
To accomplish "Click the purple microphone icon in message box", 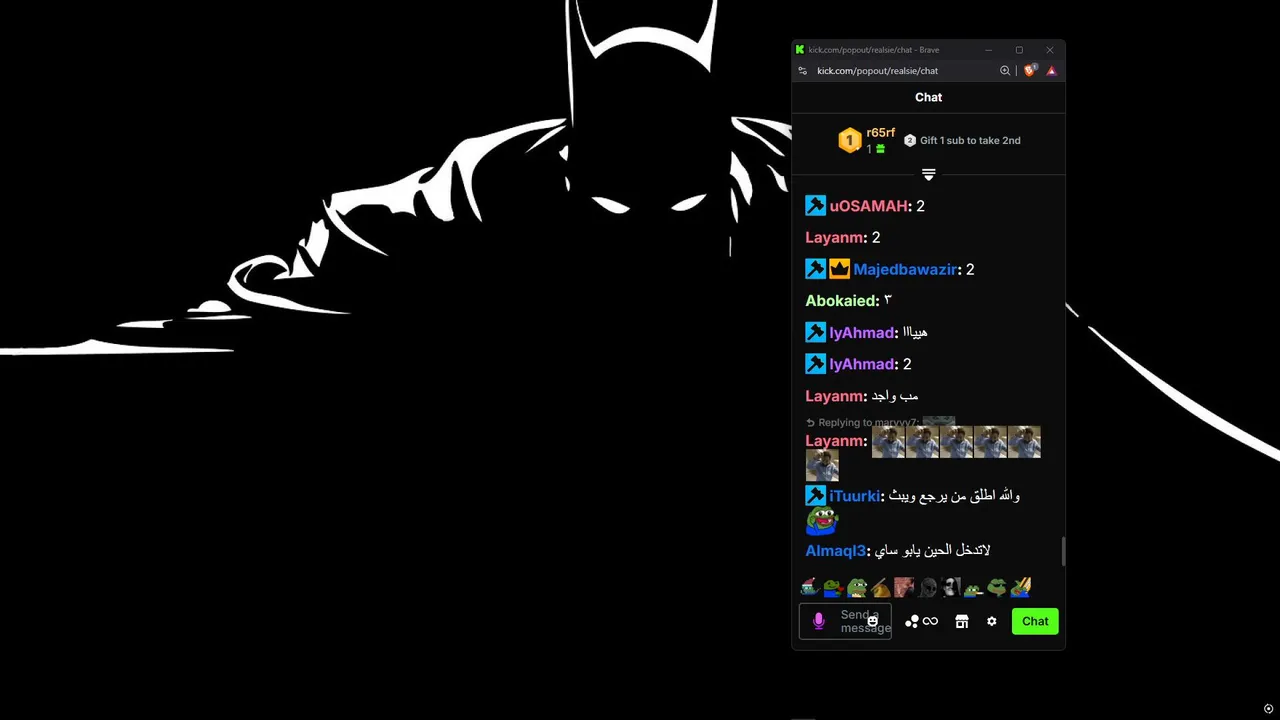I will (x=819, y=621).
